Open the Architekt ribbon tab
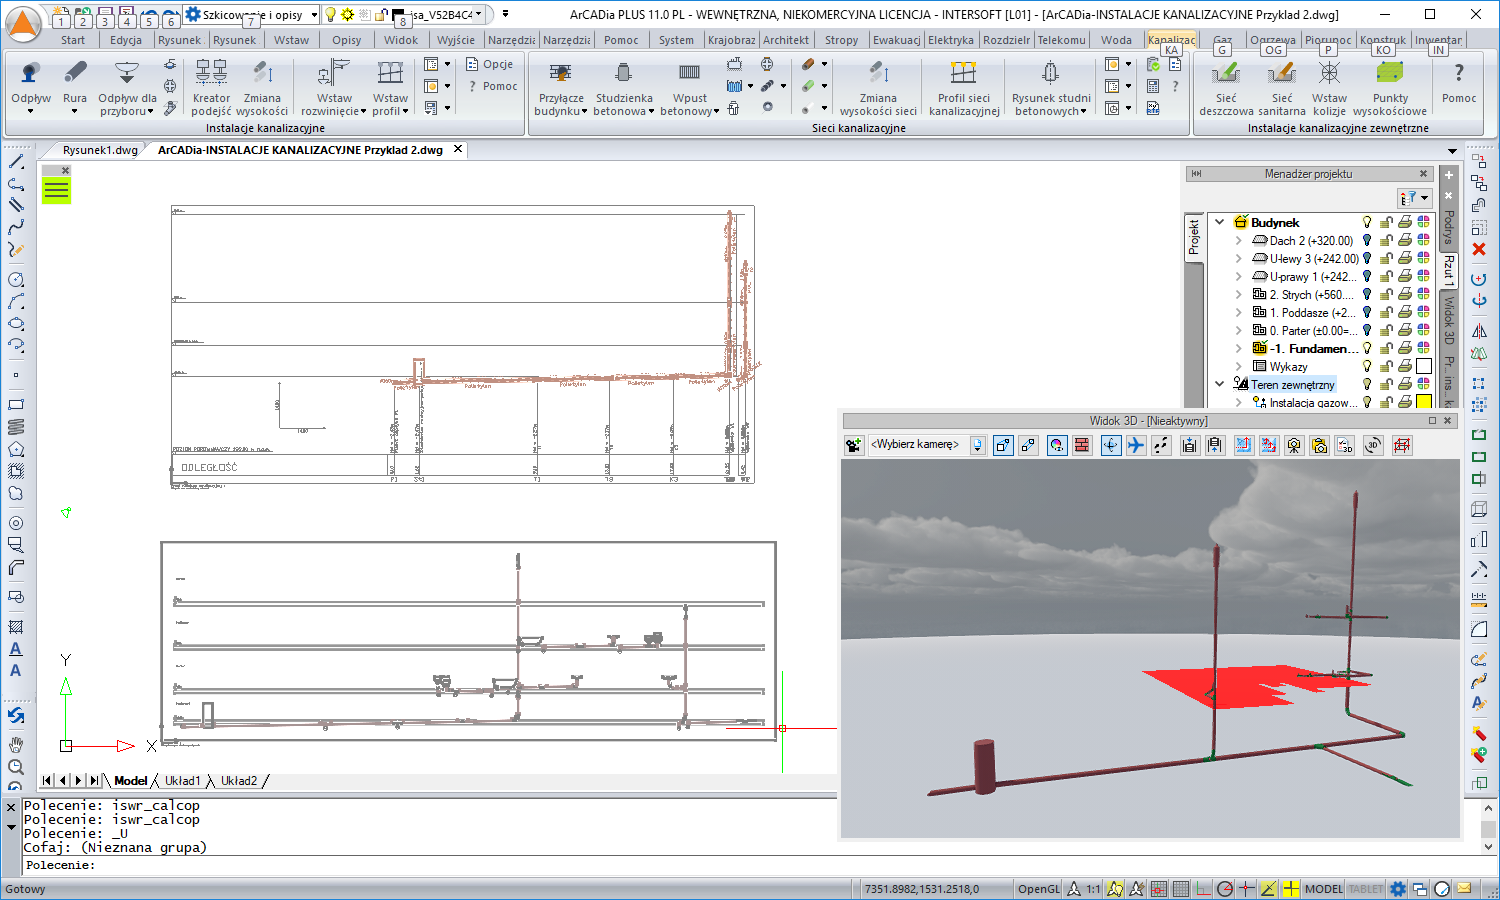The width and height of the screenshot is (1500, 900). [786, 40]
